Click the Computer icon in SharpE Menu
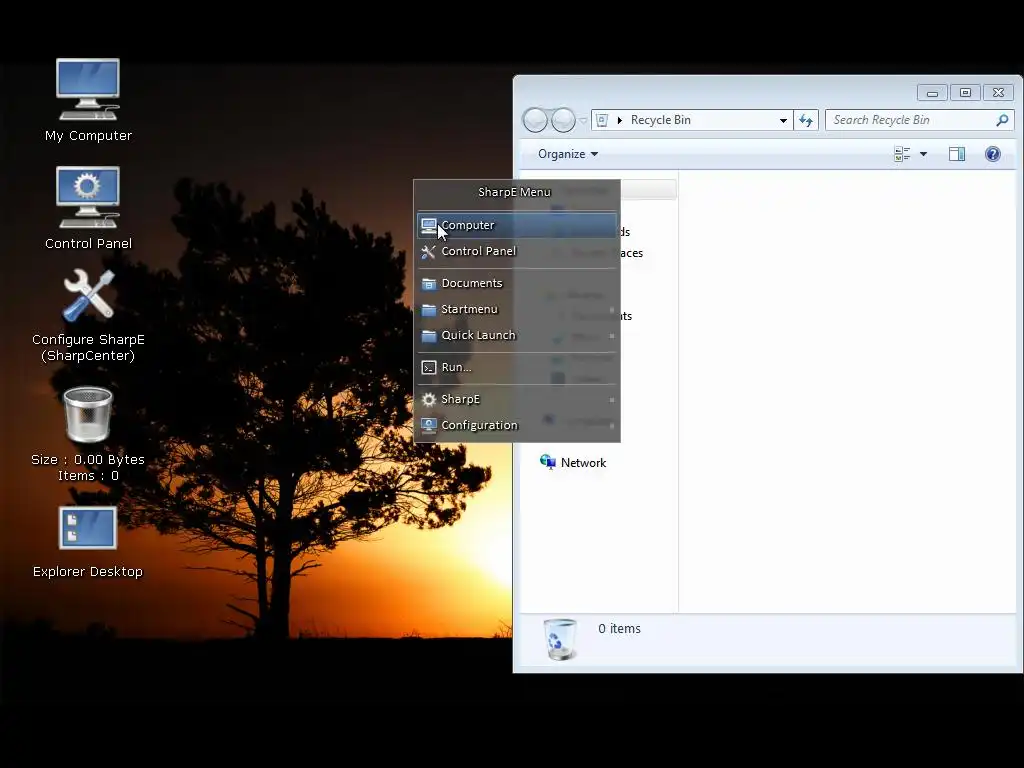 [429, 225]
